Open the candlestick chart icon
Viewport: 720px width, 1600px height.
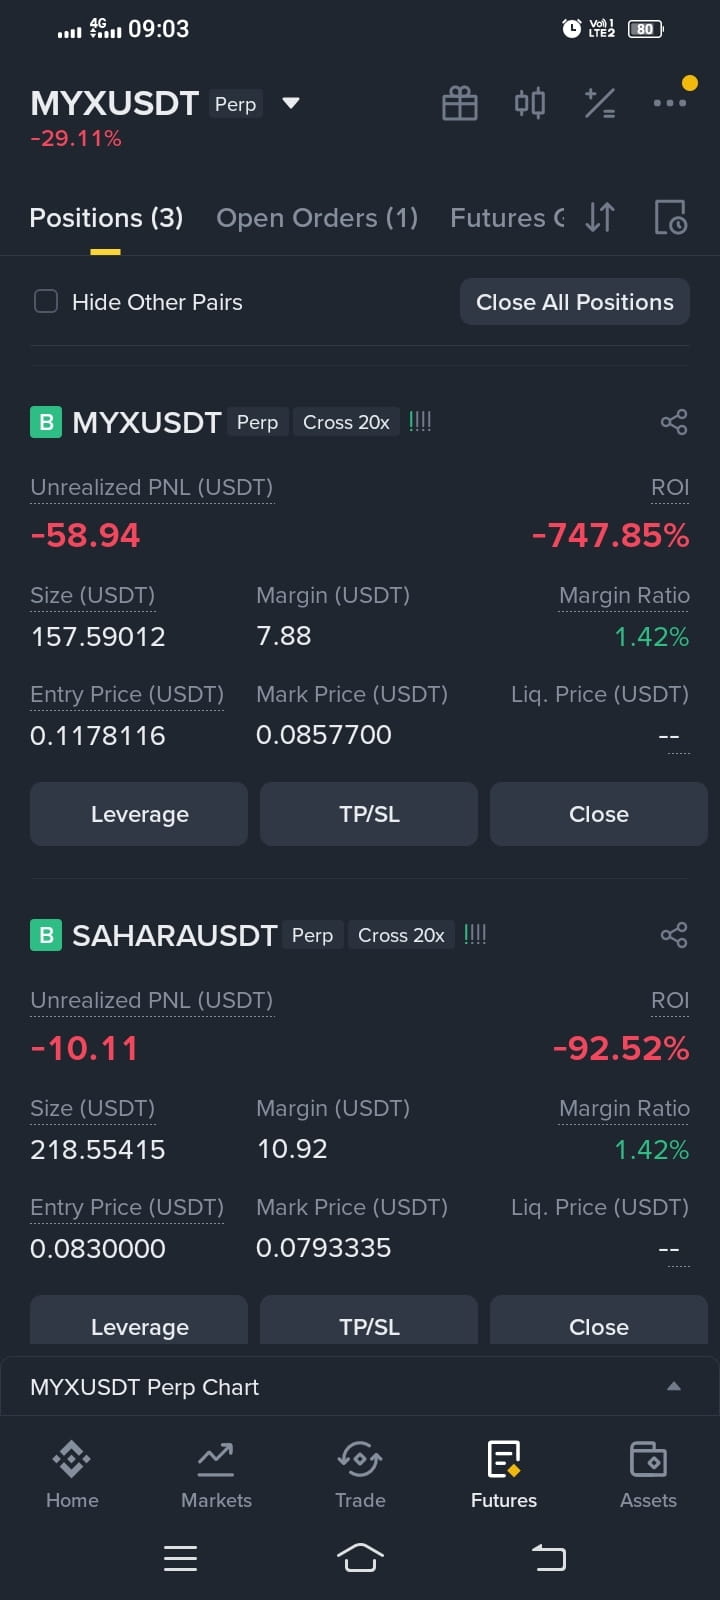[530, 103]
